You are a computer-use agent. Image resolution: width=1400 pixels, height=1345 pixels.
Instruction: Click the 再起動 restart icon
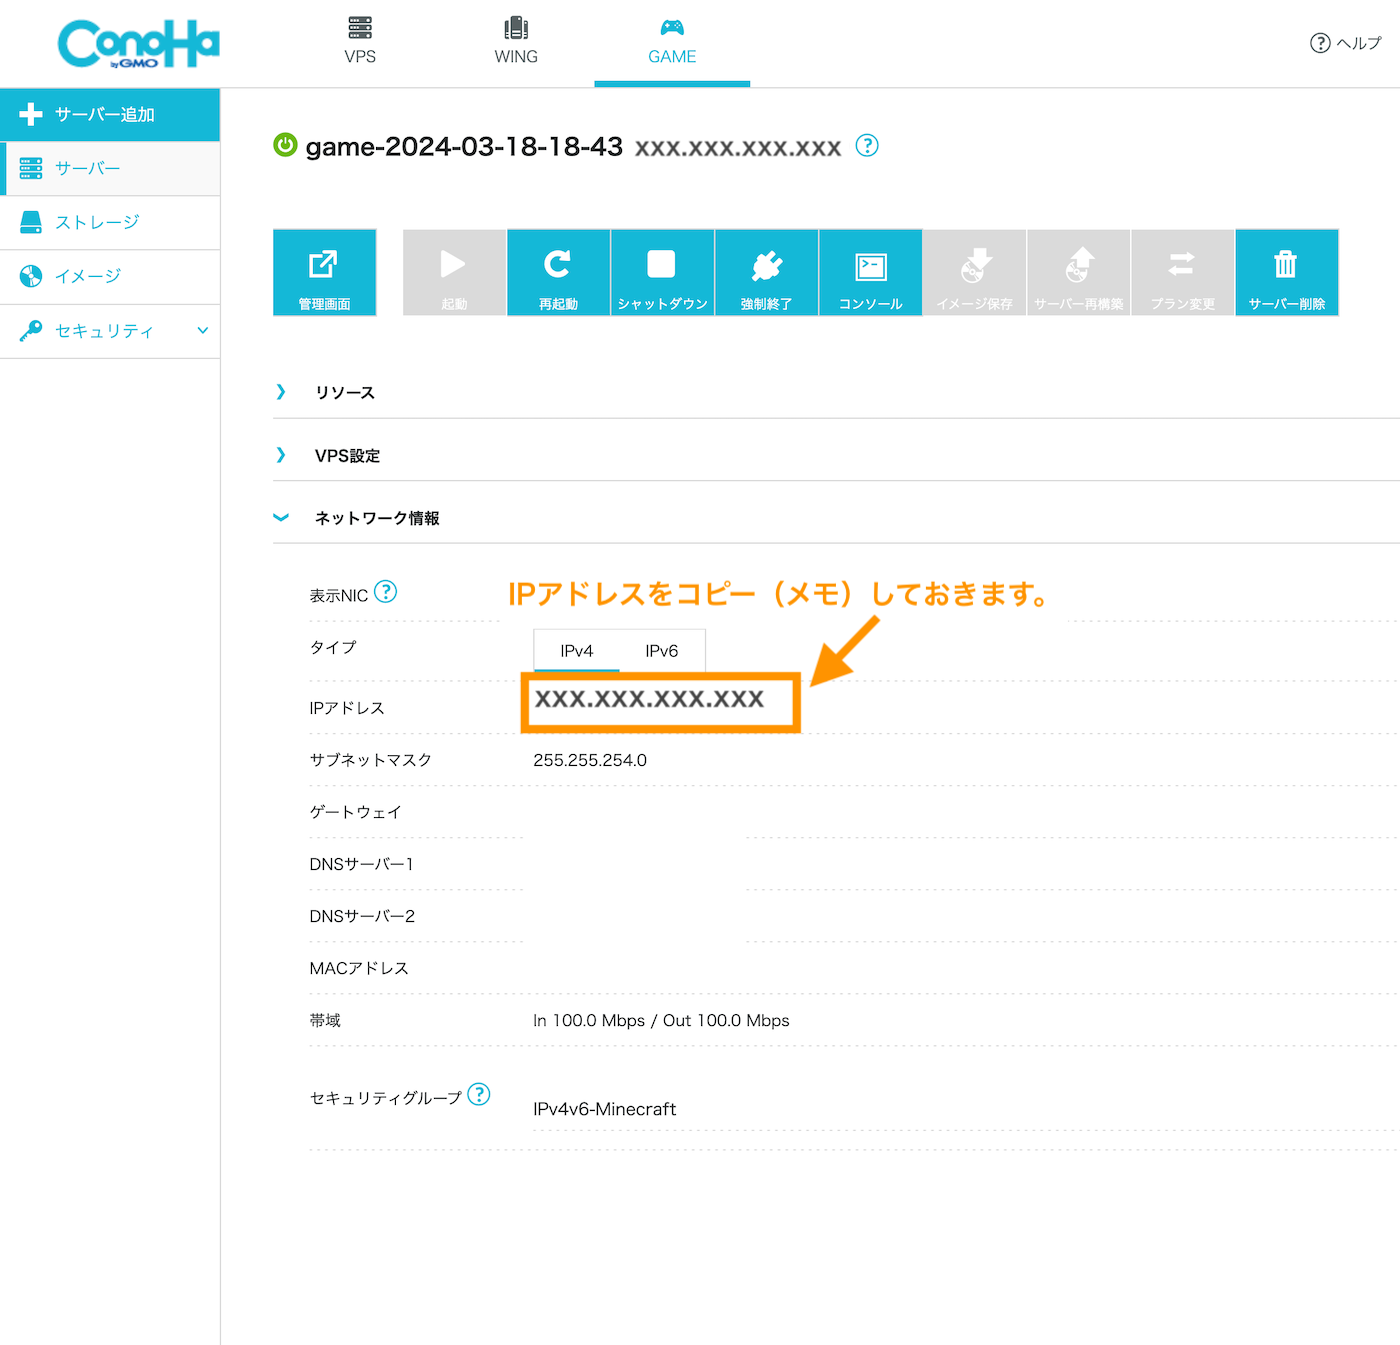click(558, 266)
